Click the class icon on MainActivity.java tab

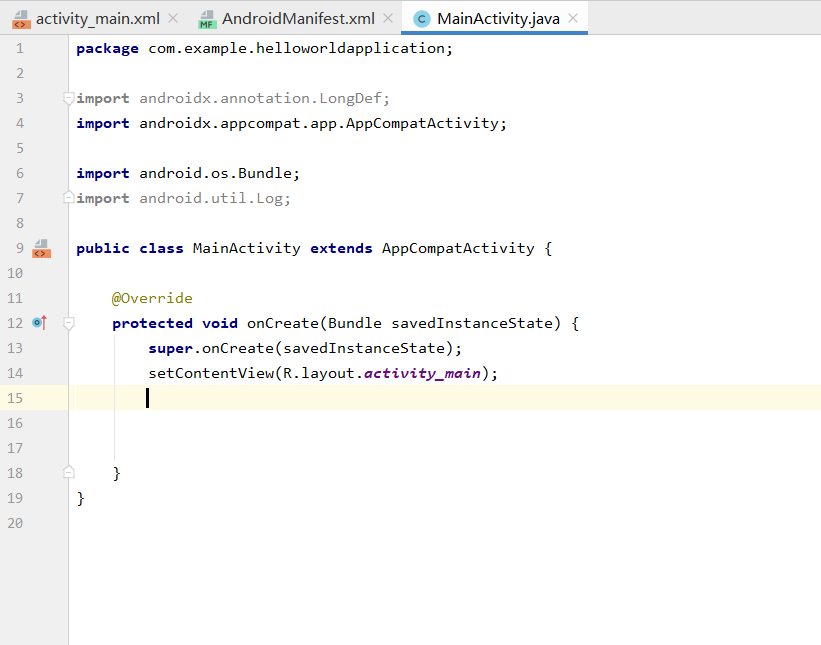[x=421, y=19]
